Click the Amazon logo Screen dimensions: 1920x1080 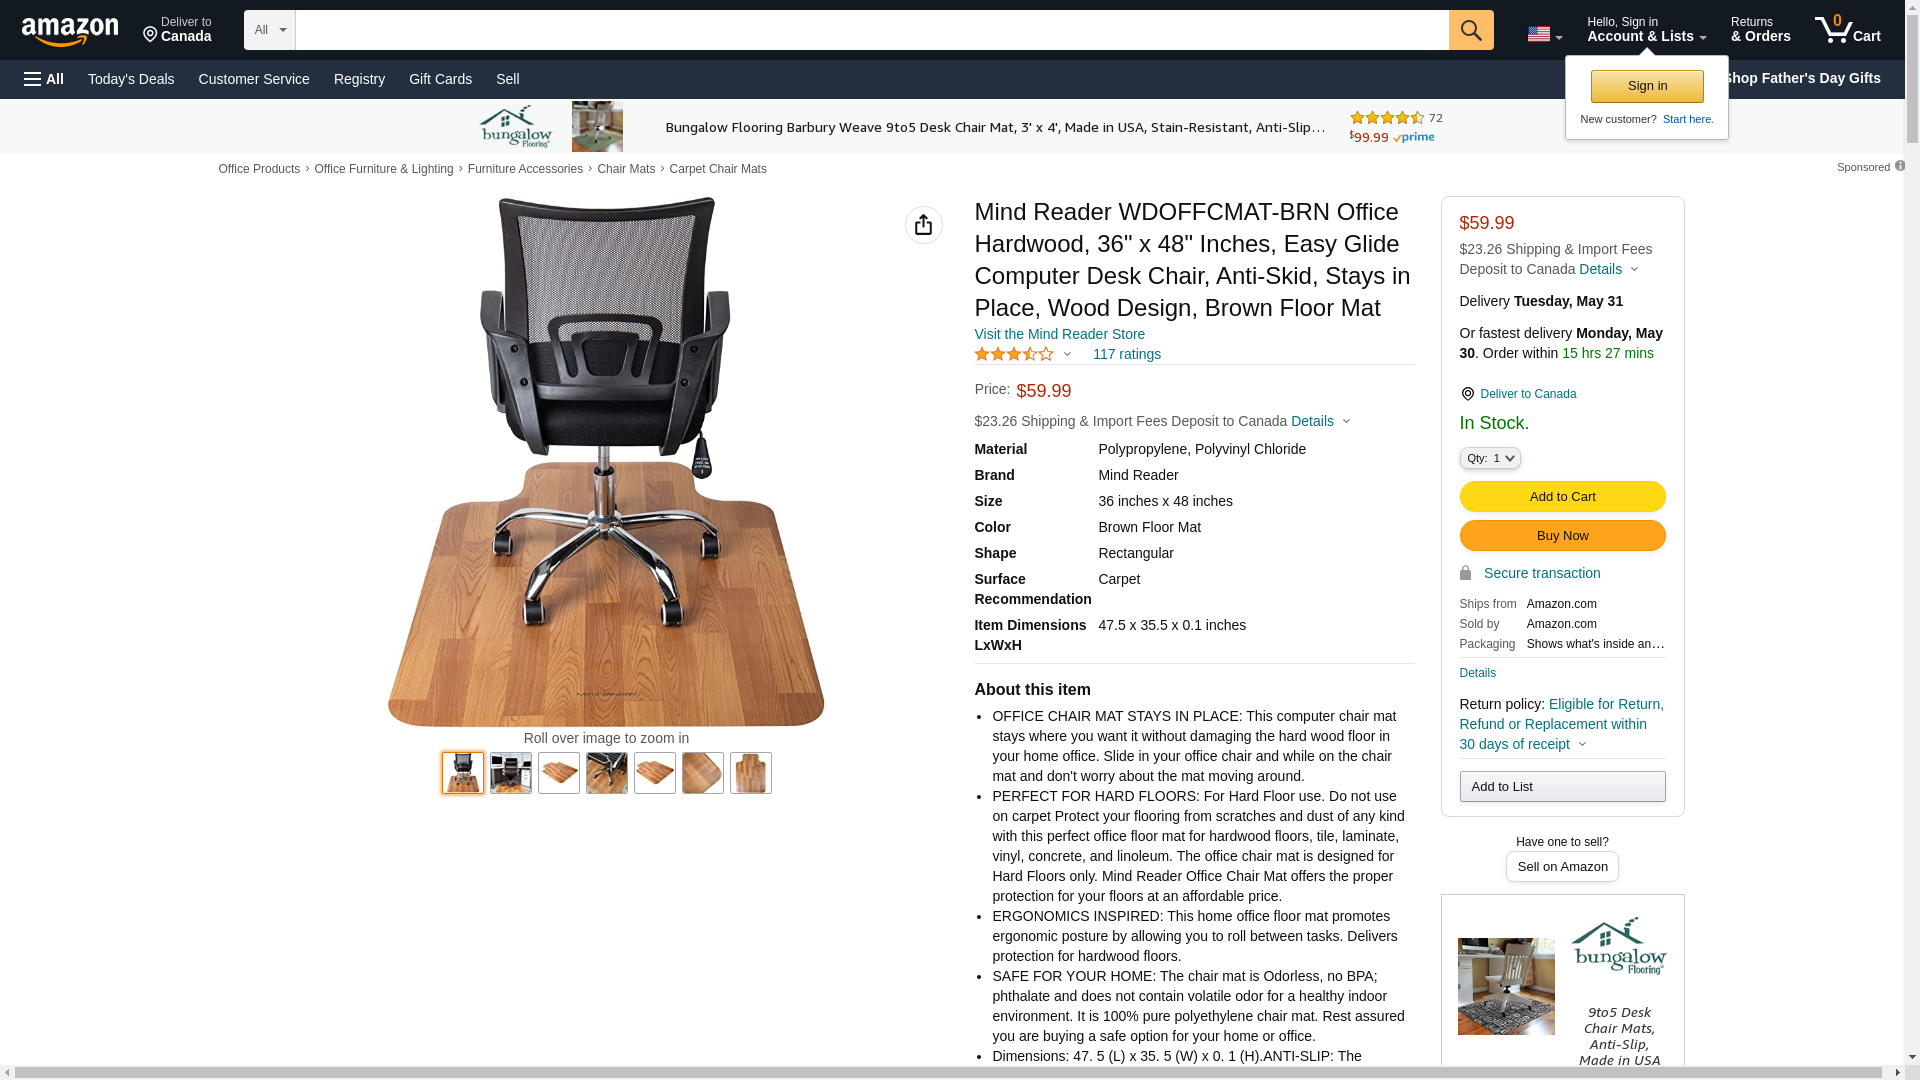pyautogui.click(x=70, y=32)
